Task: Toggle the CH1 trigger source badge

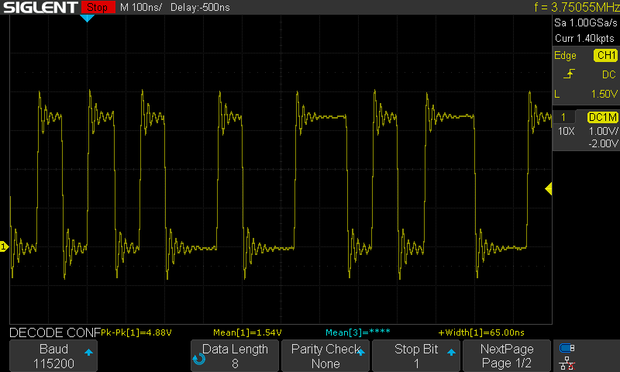Action: 605,55
